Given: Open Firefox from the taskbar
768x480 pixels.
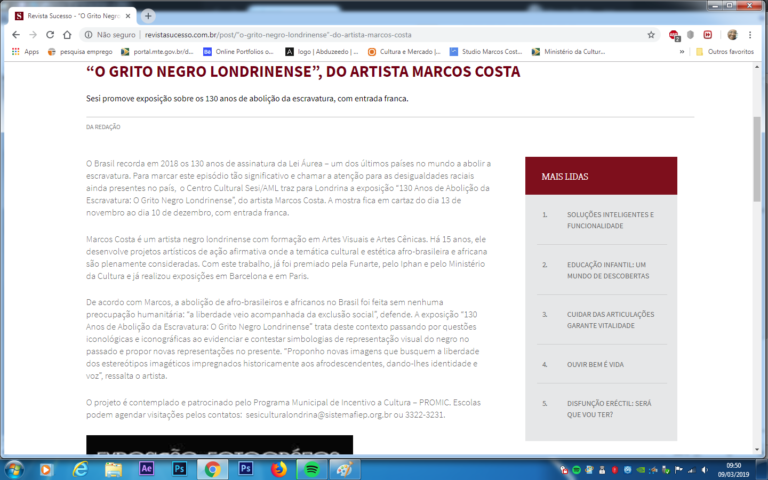Looking at the screenshot, I should (x=277, y=468).
